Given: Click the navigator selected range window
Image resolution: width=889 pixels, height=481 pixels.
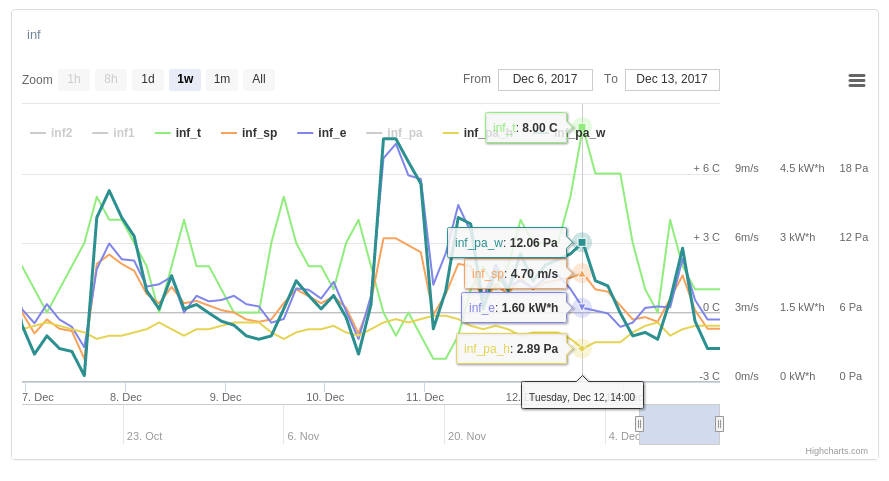Looking at the screenshot, I should [679, 424].
